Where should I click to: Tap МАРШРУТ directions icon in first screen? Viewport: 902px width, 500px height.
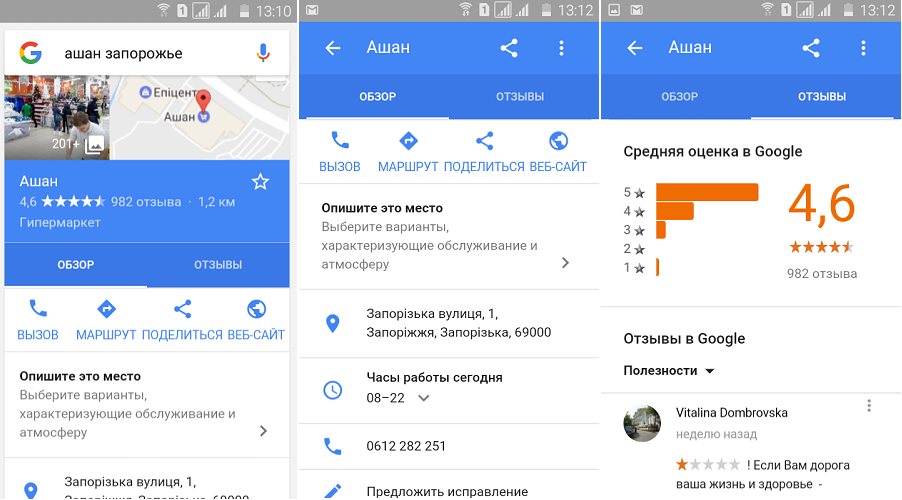click(106, 309)
